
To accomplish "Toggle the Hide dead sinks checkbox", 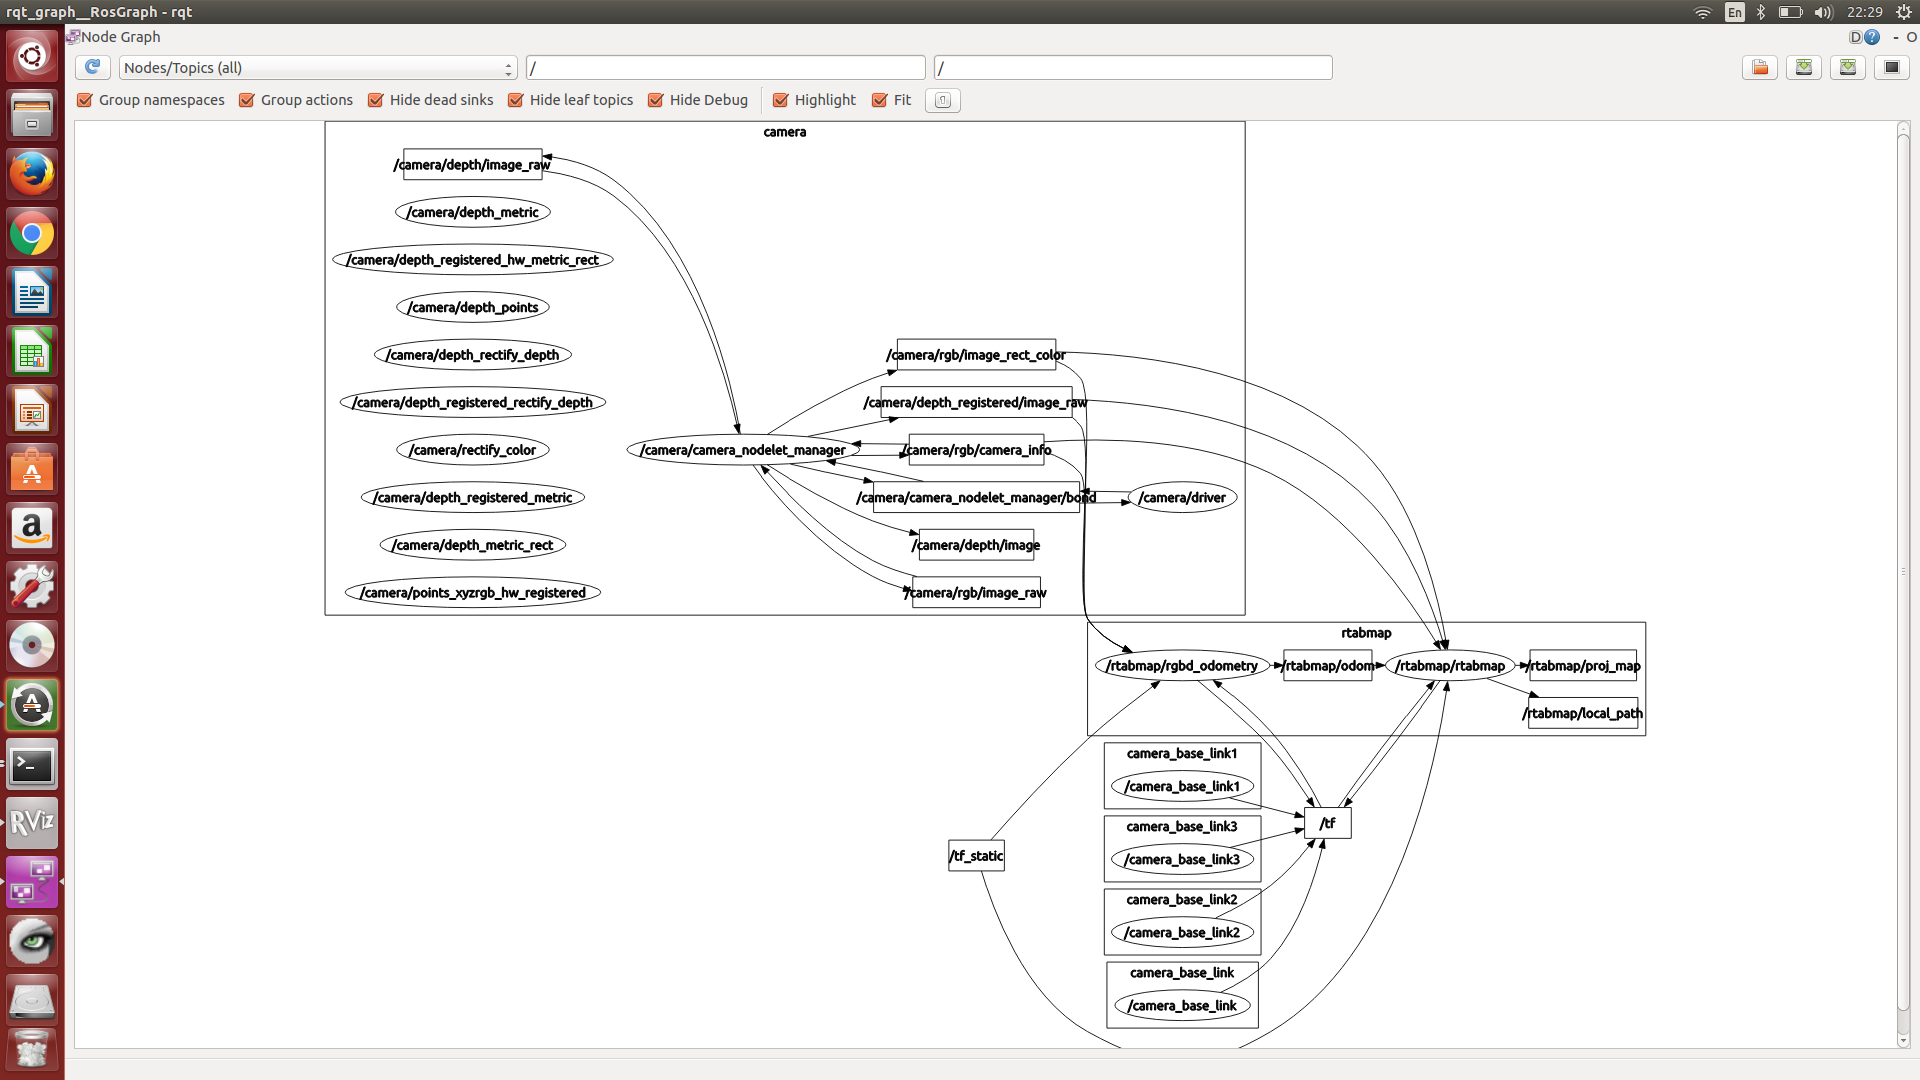I will point(376,100).
